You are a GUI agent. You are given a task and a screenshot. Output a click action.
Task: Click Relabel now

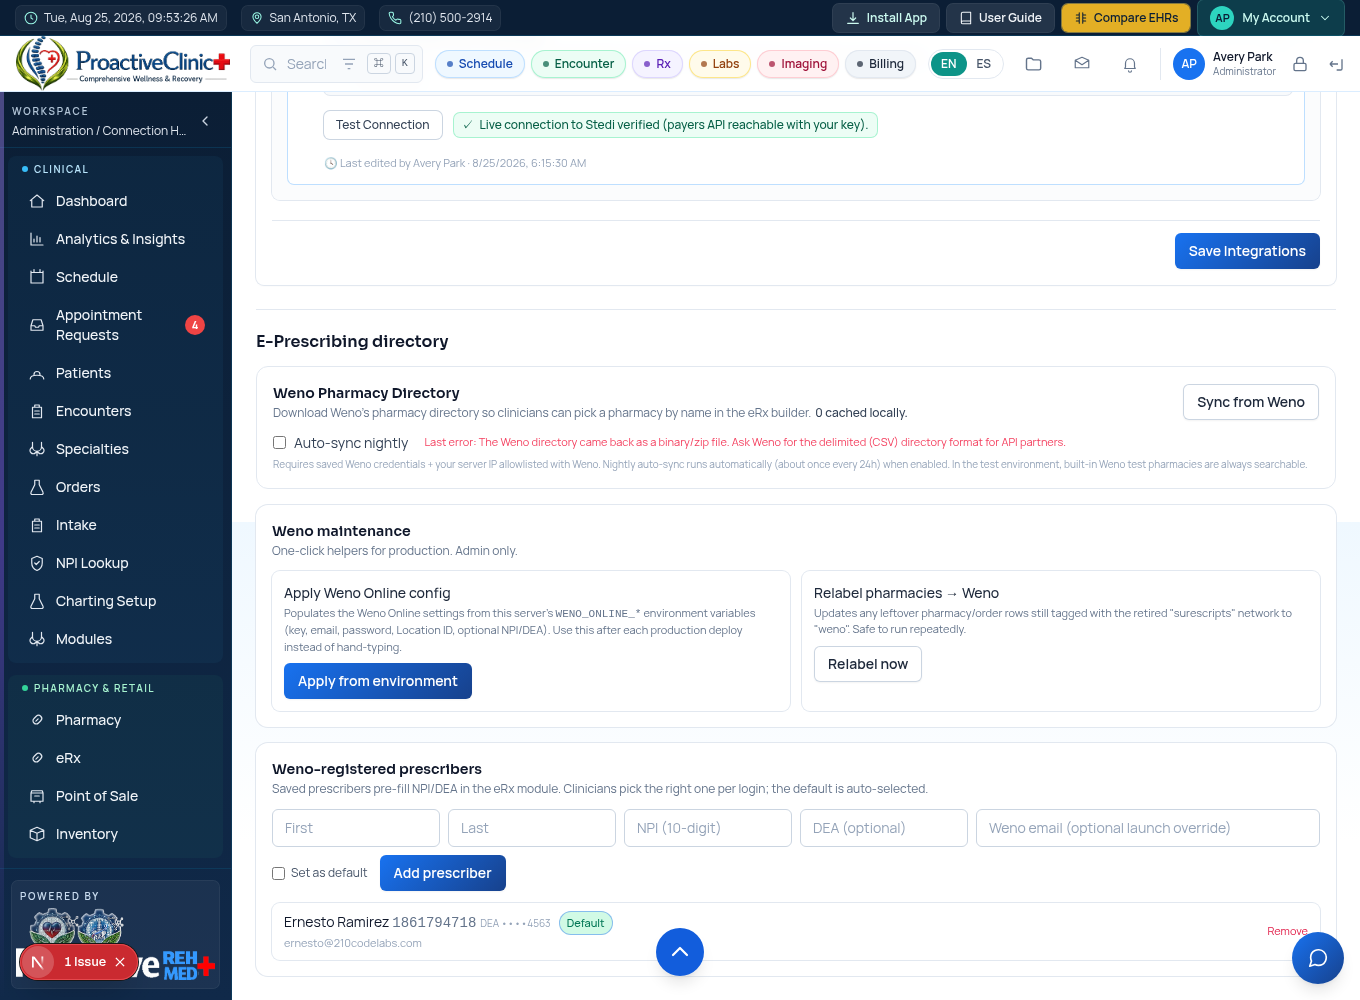pos(868,664)
